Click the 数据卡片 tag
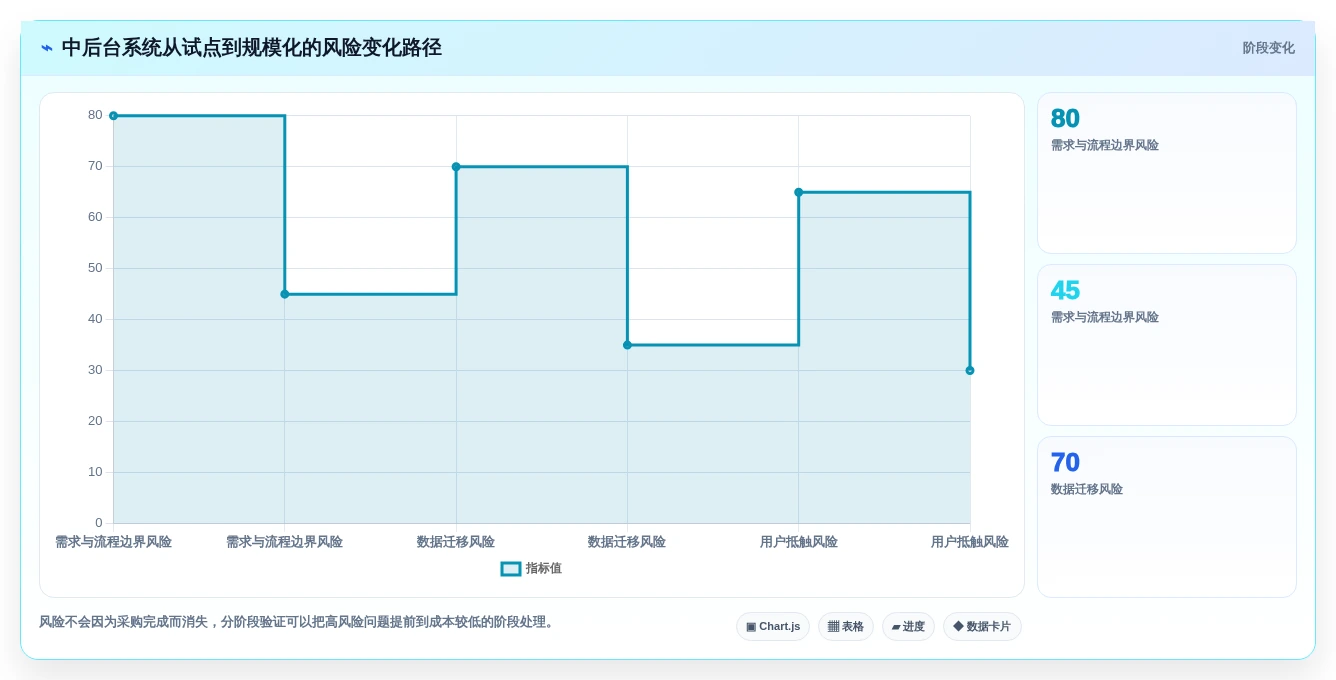The image size is (1336, 680). [x=982, y=627]
